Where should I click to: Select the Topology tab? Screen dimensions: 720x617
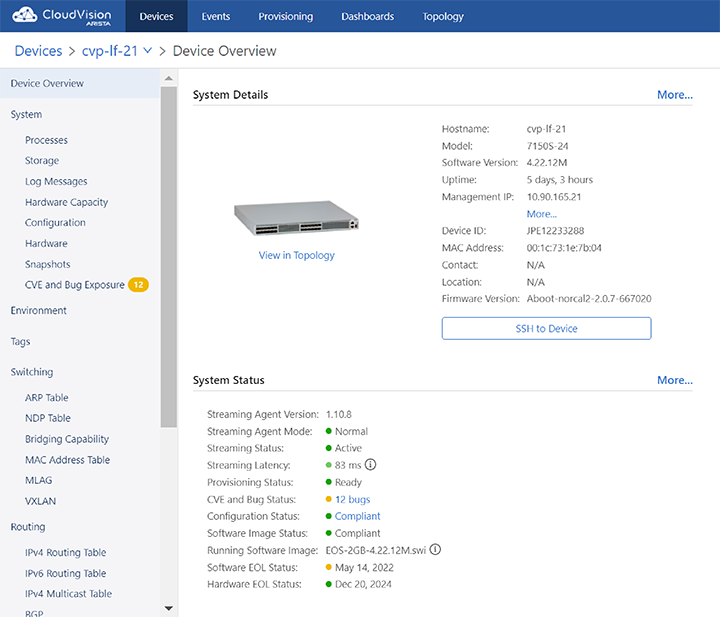click(443, 16)
